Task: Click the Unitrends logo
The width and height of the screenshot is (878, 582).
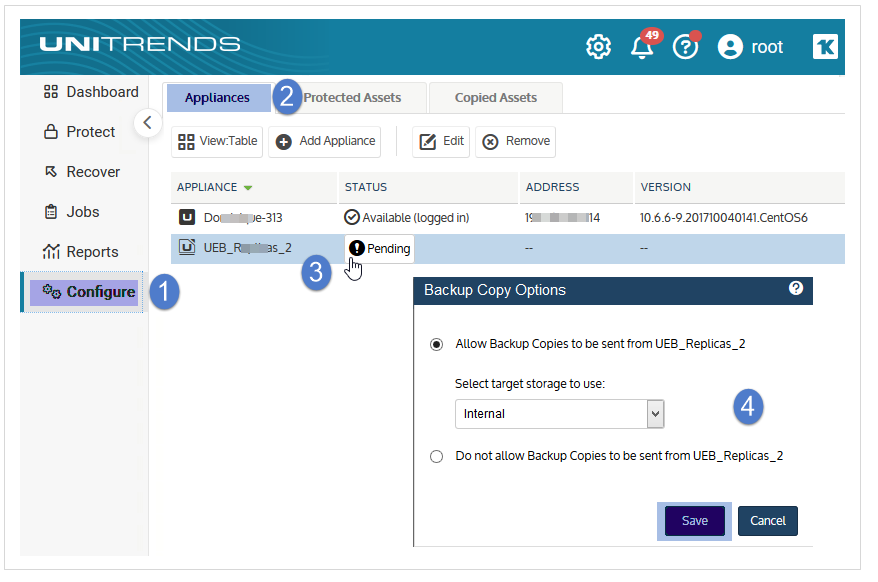Action: tap(140, 44)
